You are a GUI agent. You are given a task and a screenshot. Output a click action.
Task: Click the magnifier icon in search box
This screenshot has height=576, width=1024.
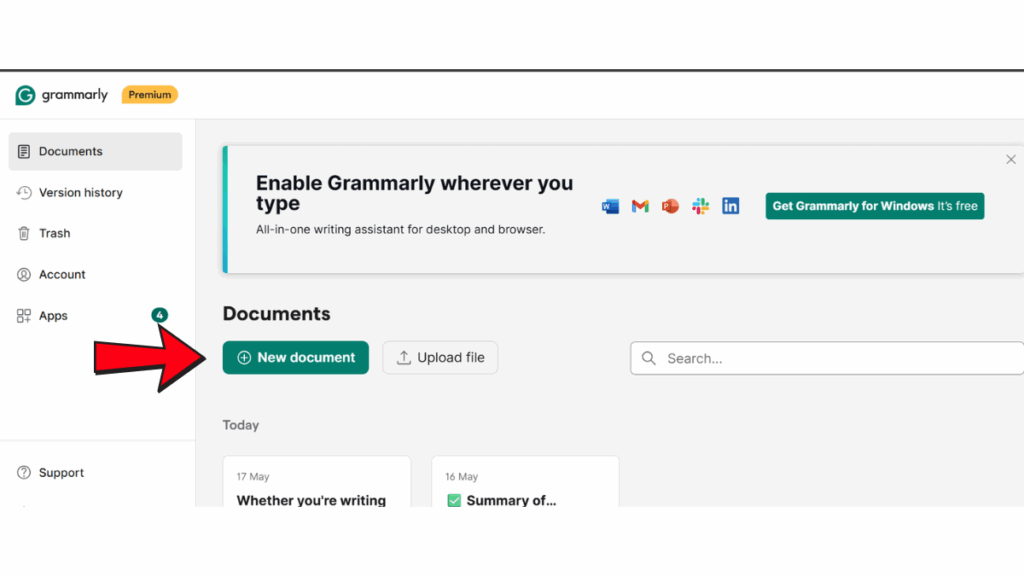click(648, 359)
